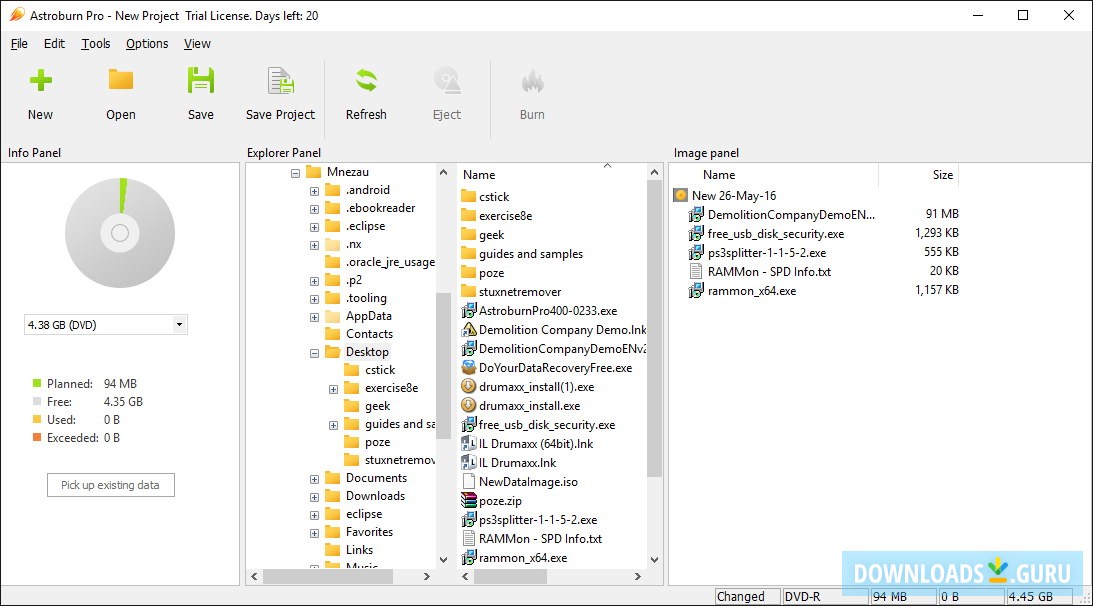Expand the AppData folder tree node
This screenshot has width=1093, height=606.
[x=312, y=315]
